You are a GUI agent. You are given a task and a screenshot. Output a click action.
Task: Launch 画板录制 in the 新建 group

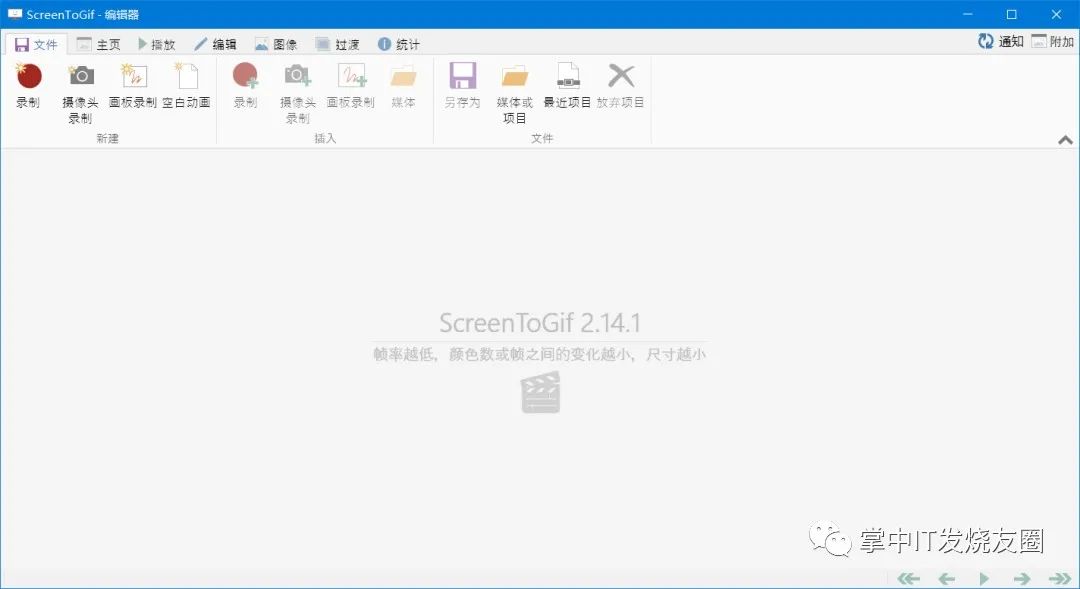(x=133, y=86)
